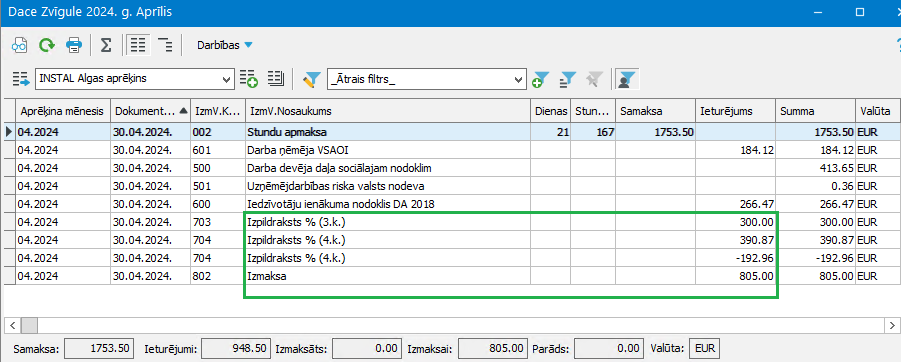Sort by the Aprēķina mēnesis column header
901x362 pixels.
tap(63, 111)
